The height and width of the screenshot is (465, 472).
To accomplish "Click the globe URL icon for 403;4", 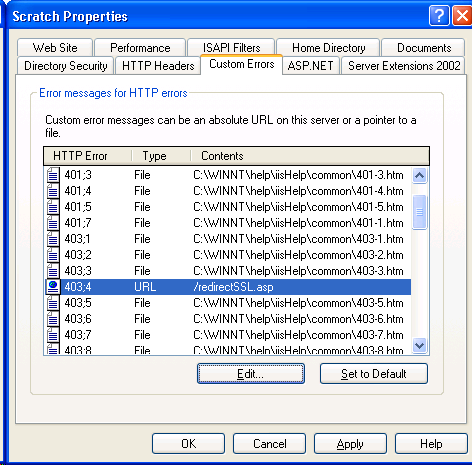I will [x=53, y=287].
